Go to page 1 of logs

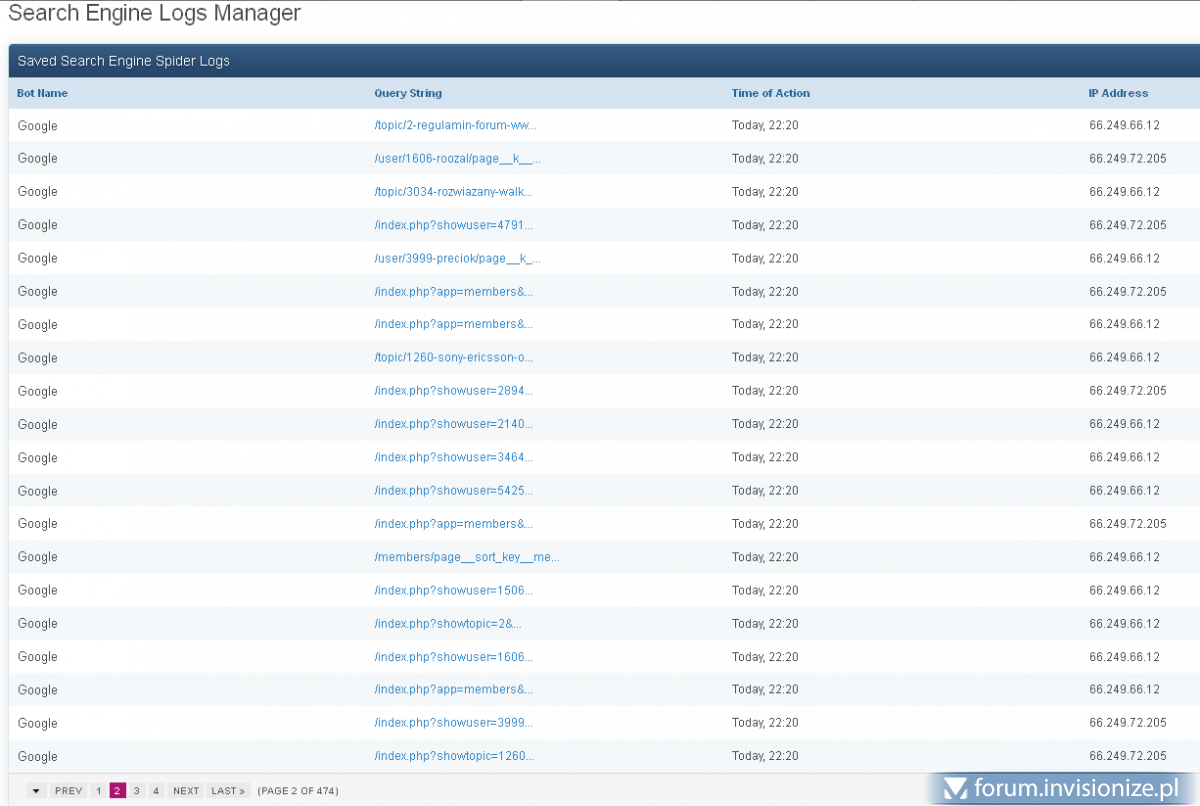[98, 791]
